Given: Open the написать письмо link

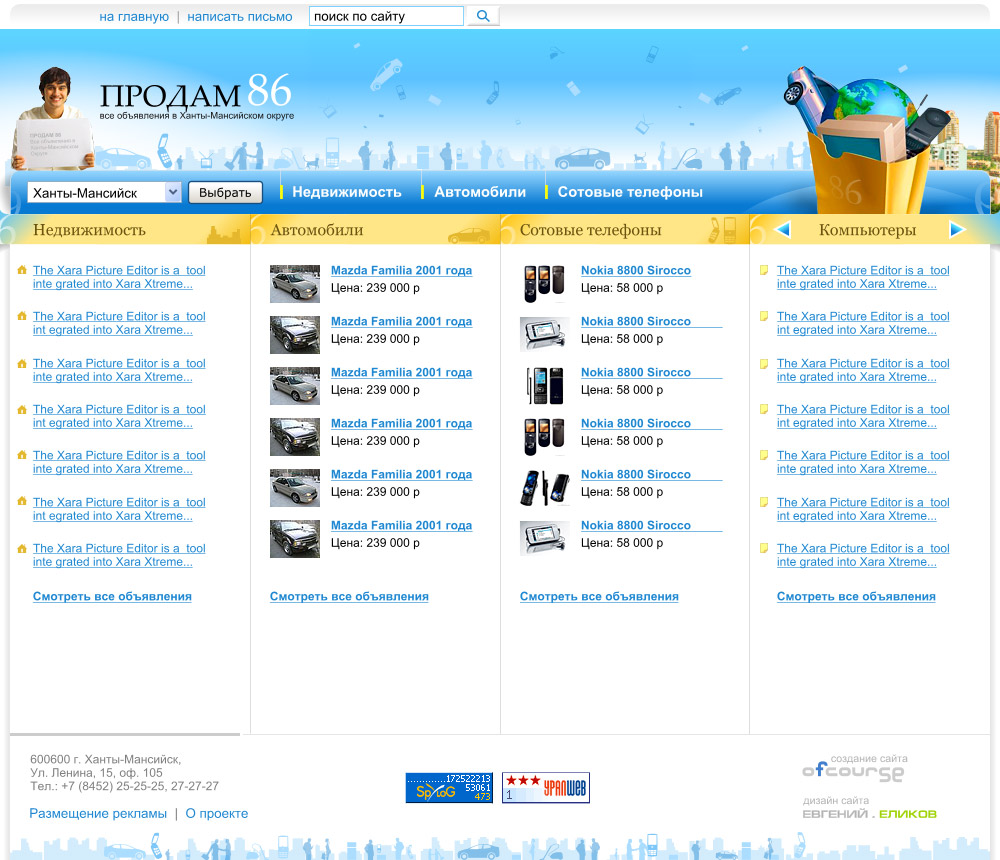Looking at the screenshot, I should click(240, 17).
